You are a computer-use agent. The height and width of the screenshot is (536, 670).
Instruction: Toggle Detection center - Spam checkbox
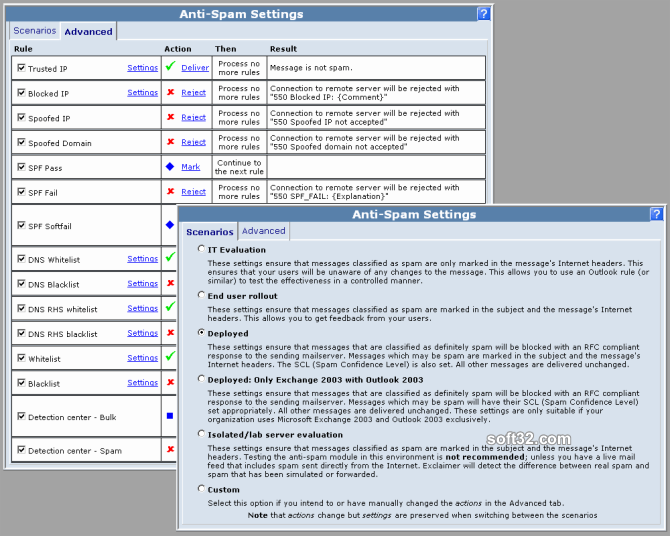click(x=21, y=450)
